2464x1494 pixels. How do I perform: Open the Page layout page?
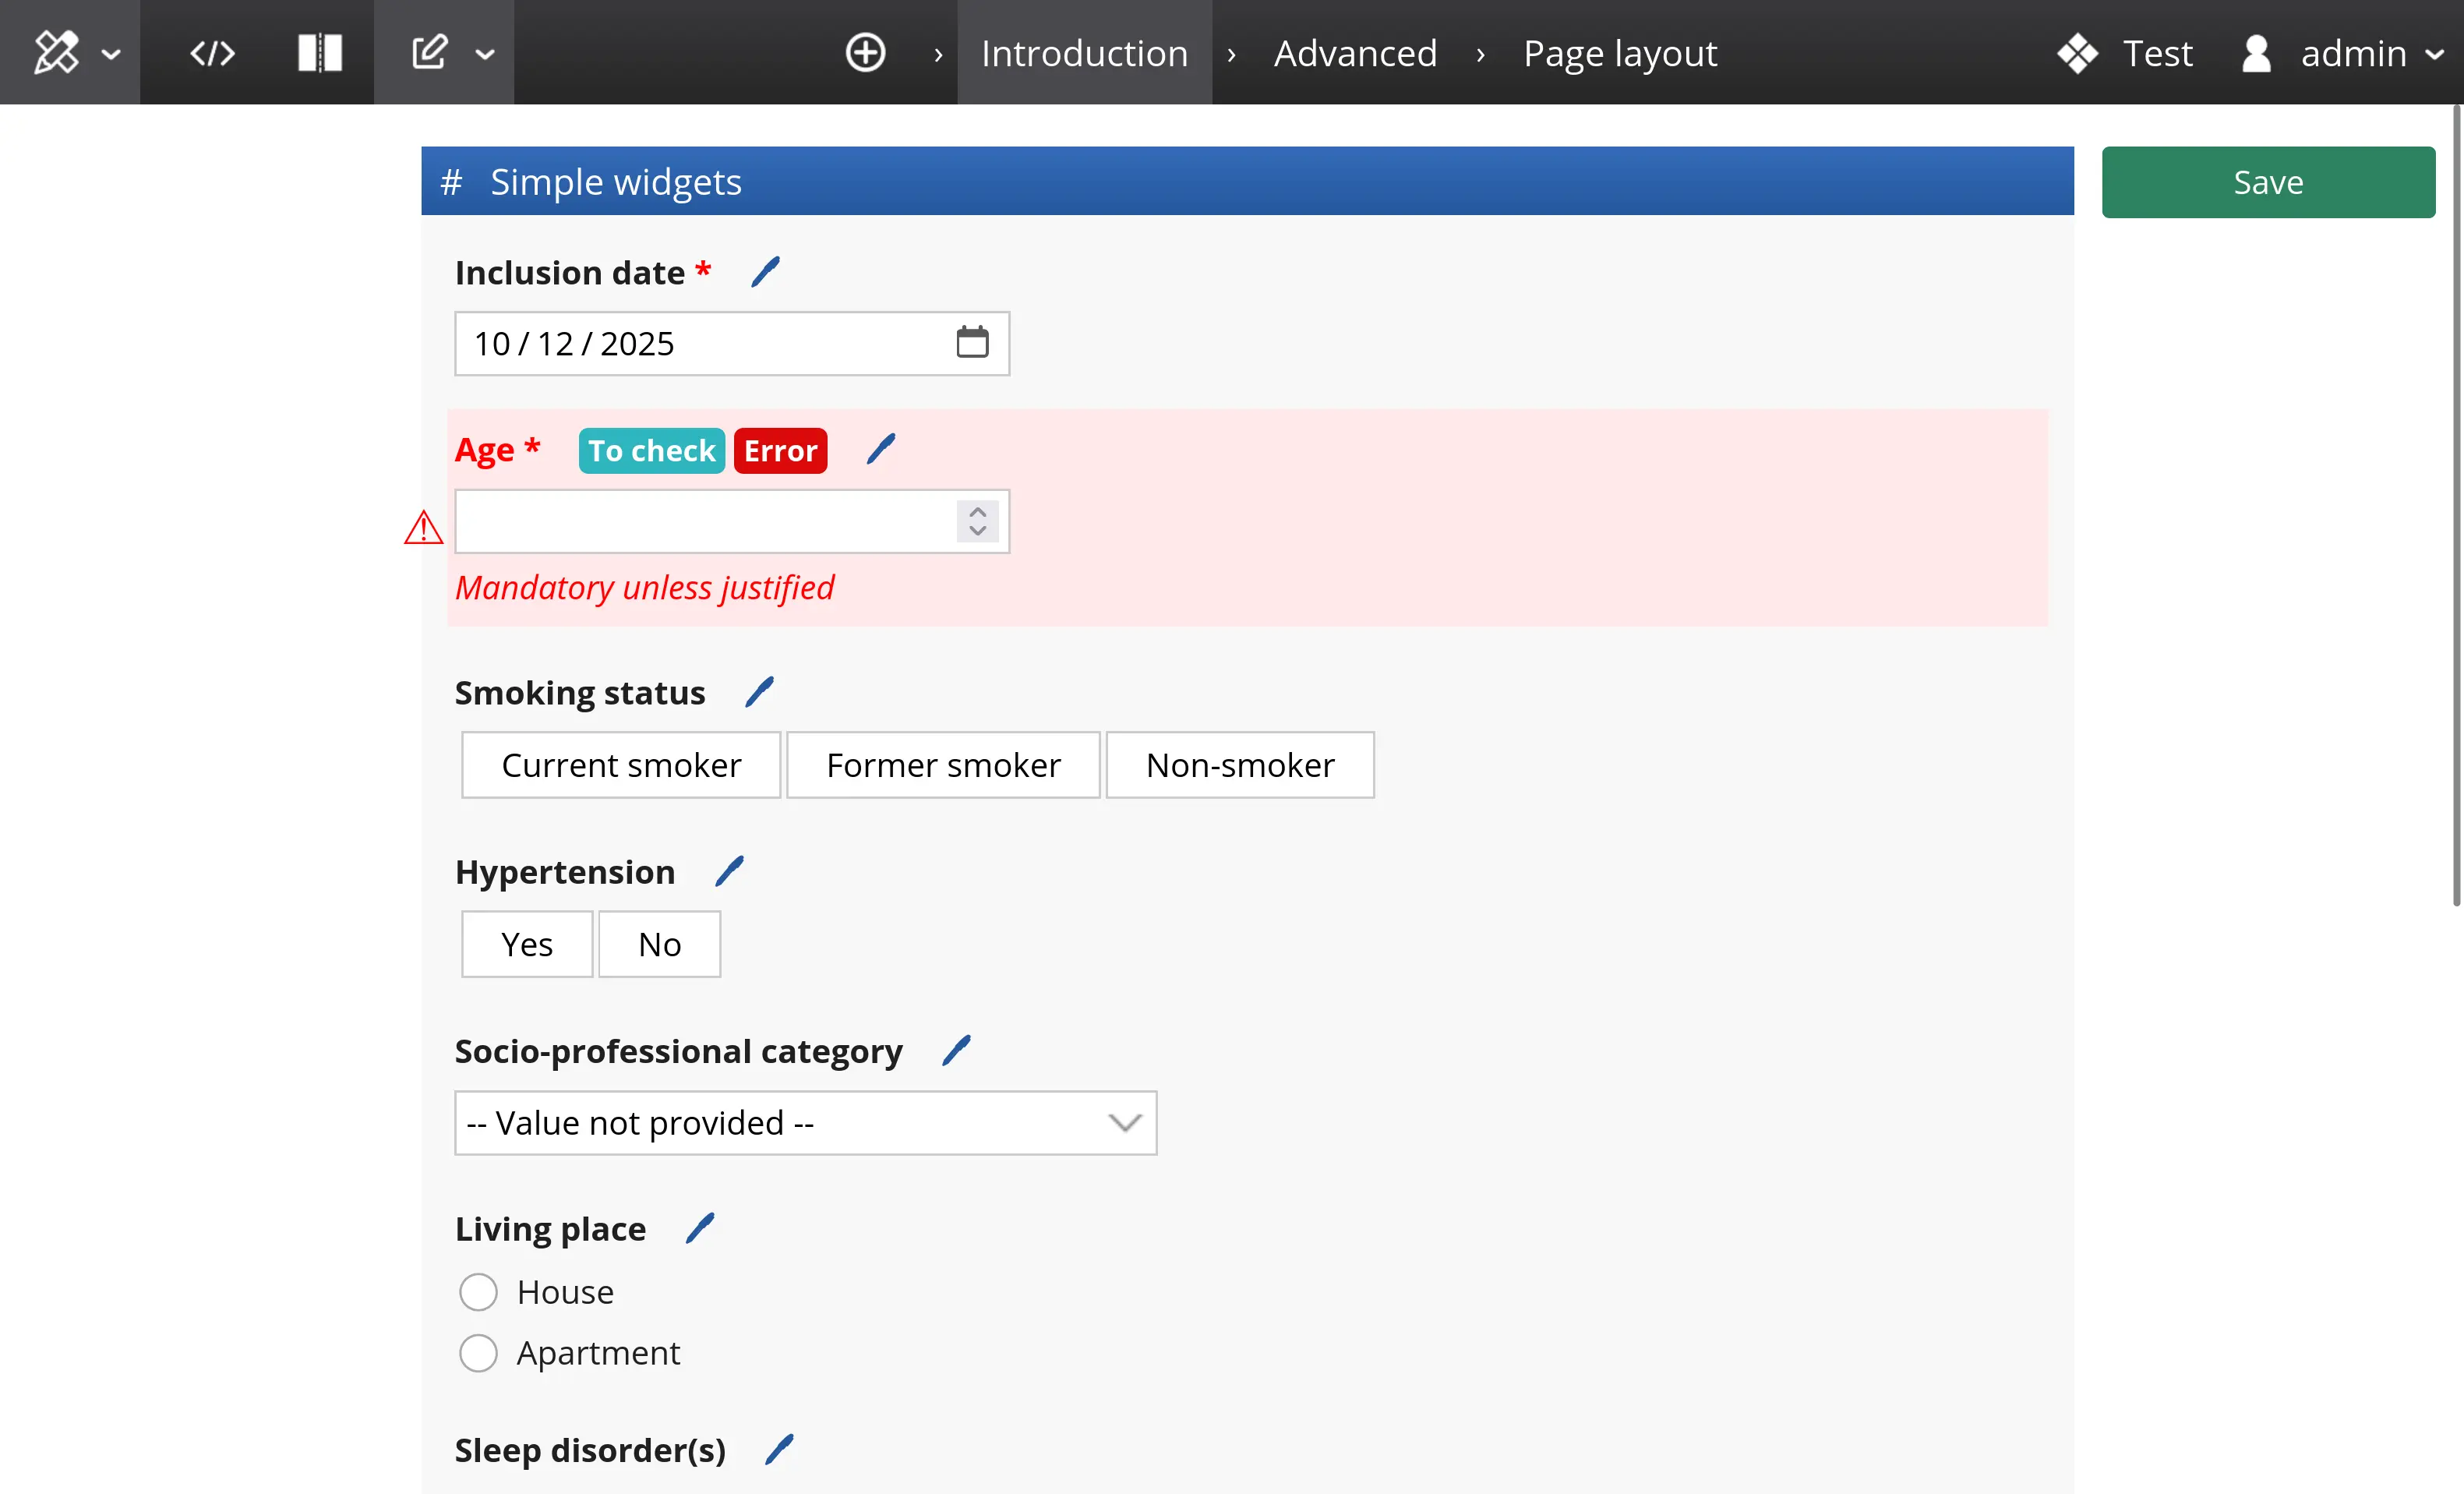point(1620,53)
